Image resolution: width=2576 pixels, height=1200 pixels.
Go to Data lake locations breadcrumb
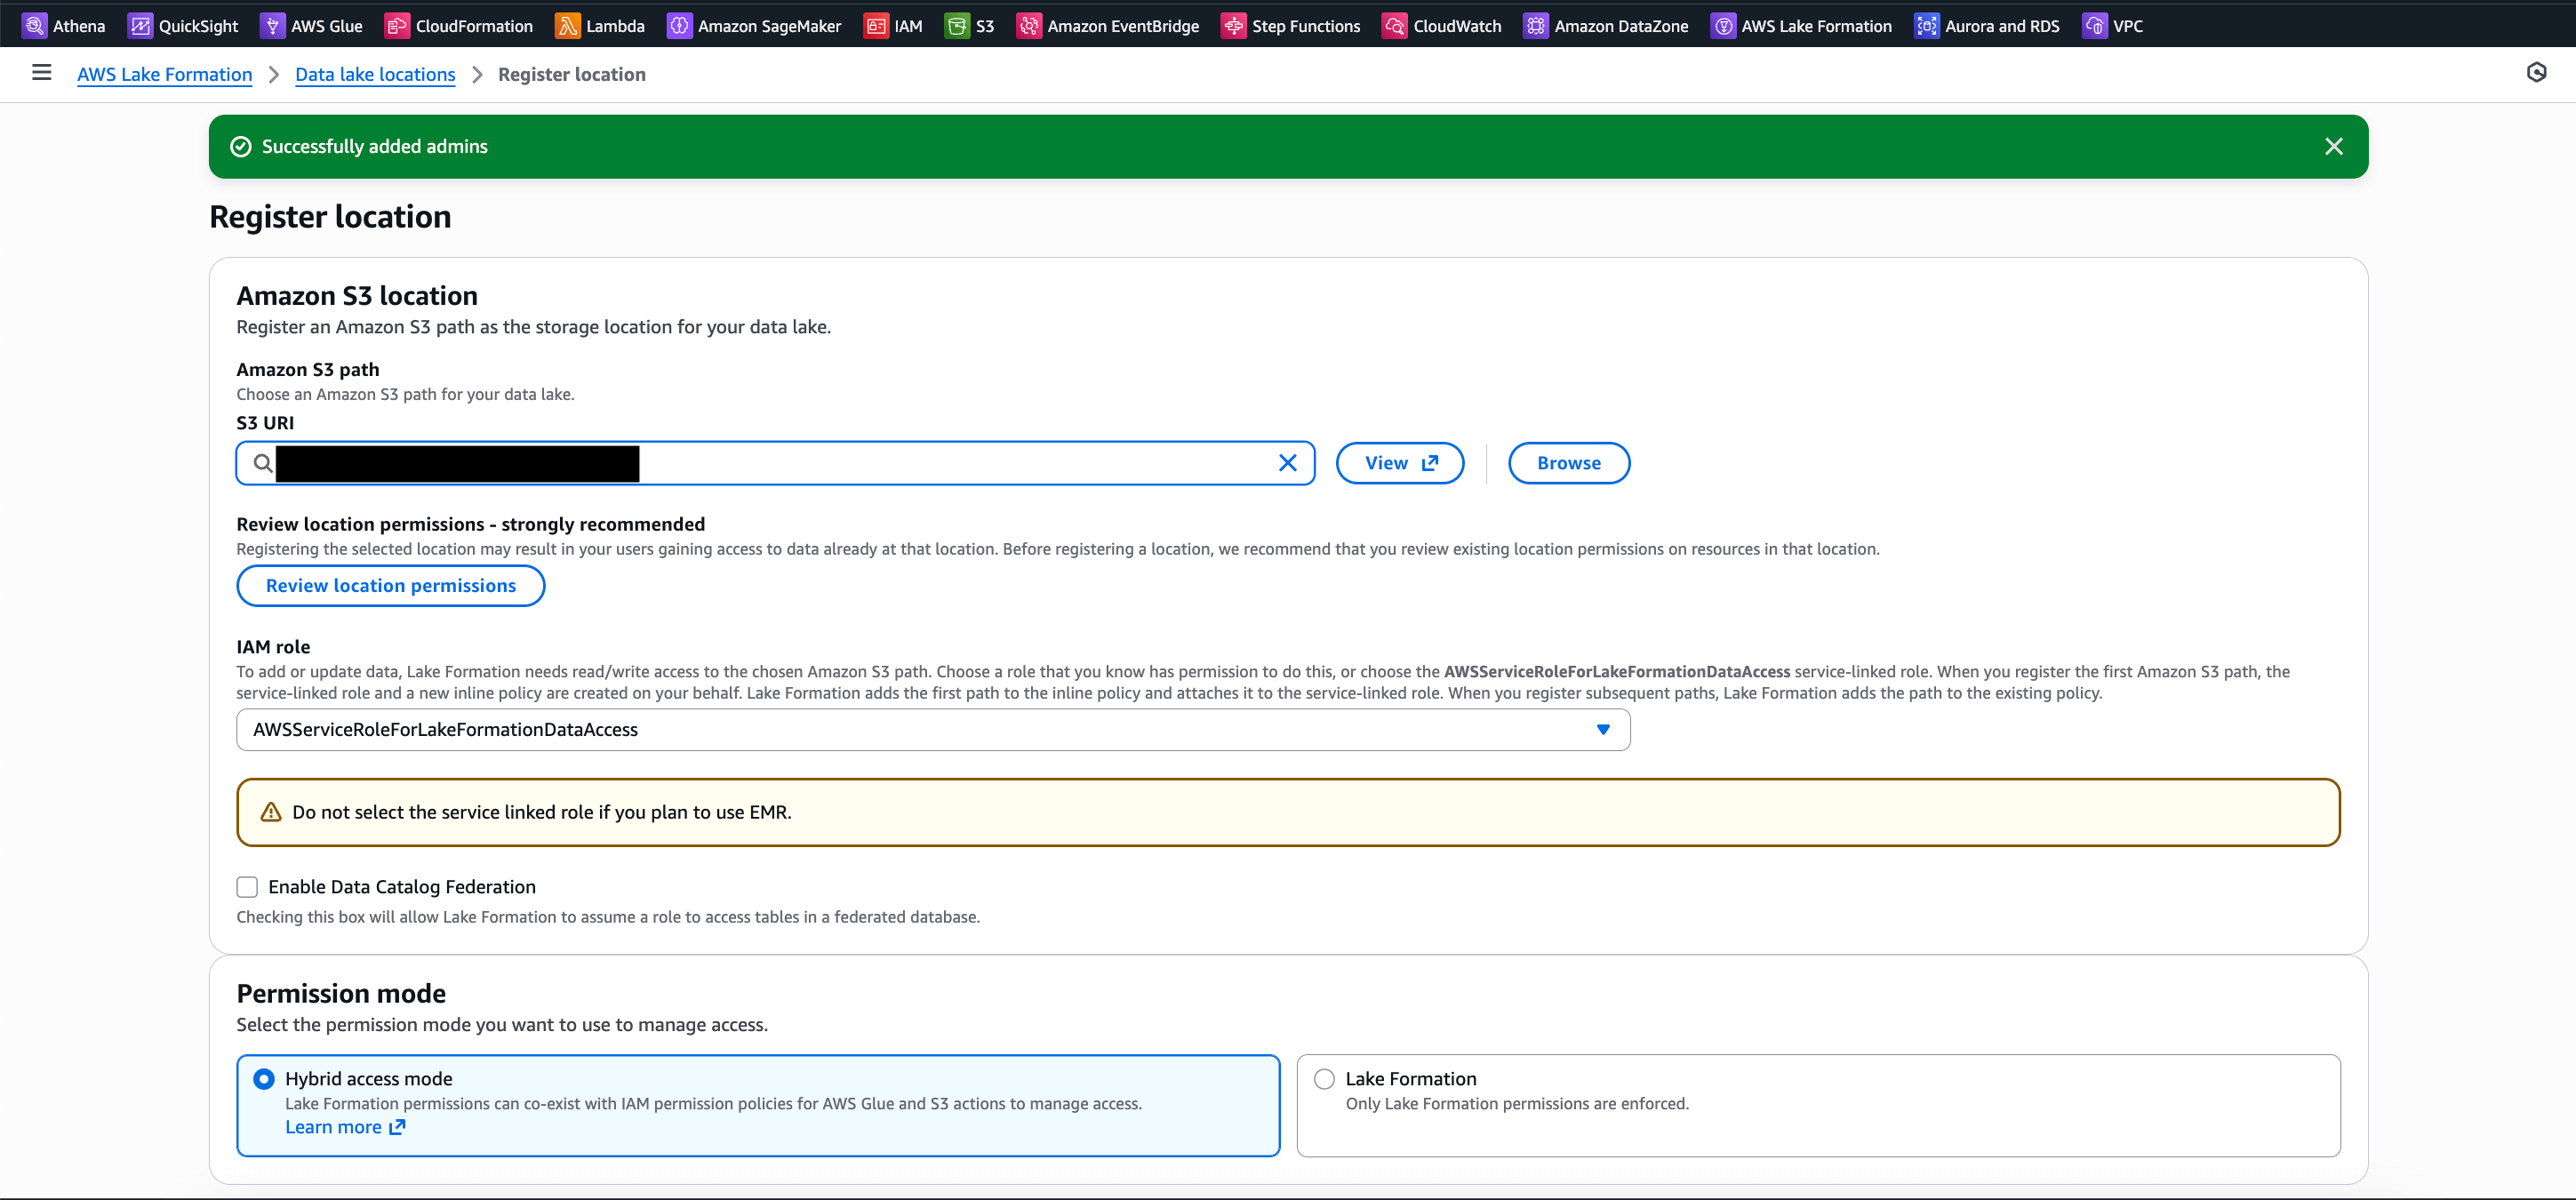click(x=375, y=74)
